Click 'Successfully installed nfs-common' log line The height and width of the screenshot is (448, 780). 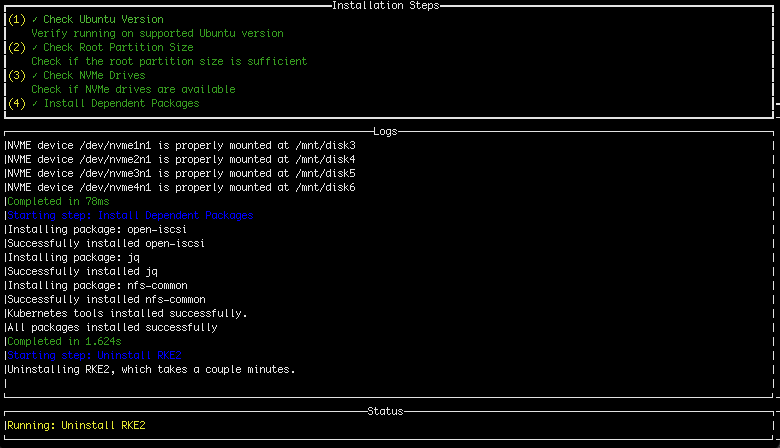pyautogui.click(x=106, y=299)
